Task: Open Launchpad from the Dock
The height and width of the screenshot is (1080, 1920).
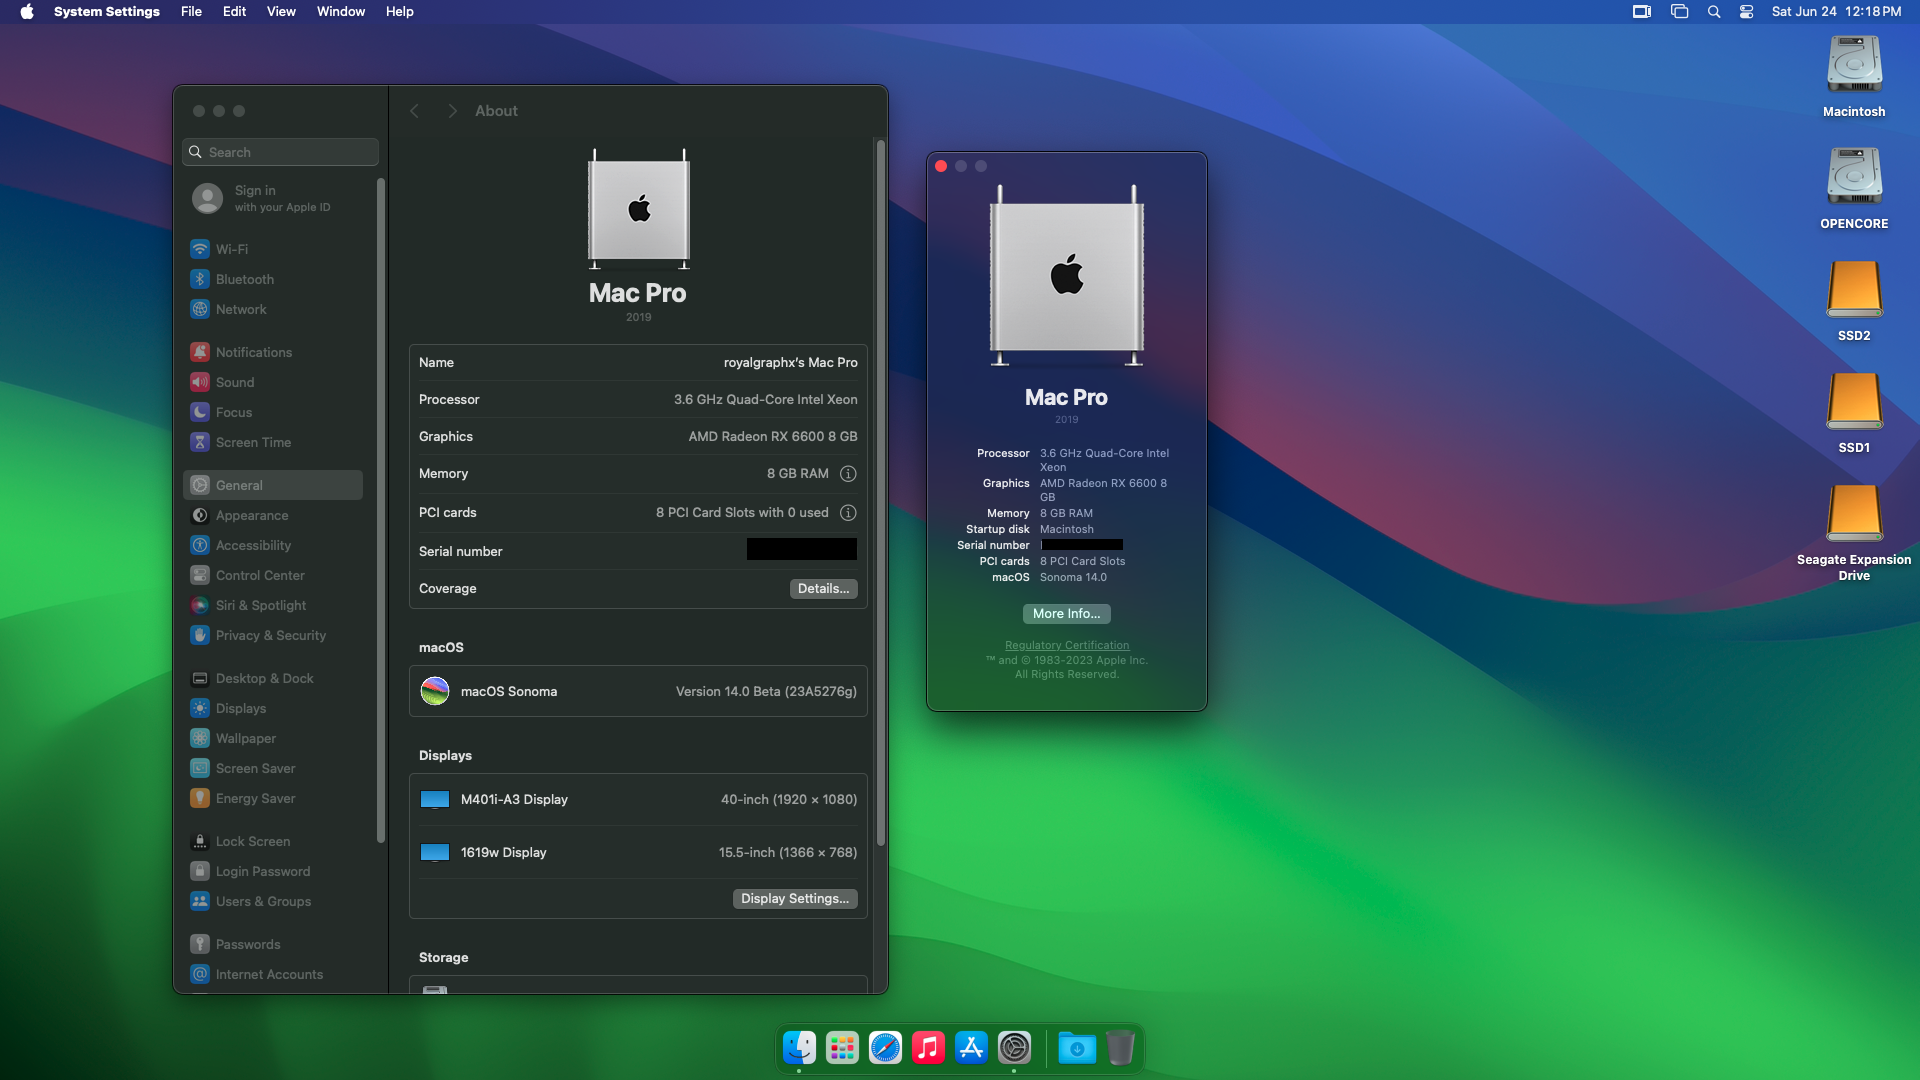Action: [842, 1047]
